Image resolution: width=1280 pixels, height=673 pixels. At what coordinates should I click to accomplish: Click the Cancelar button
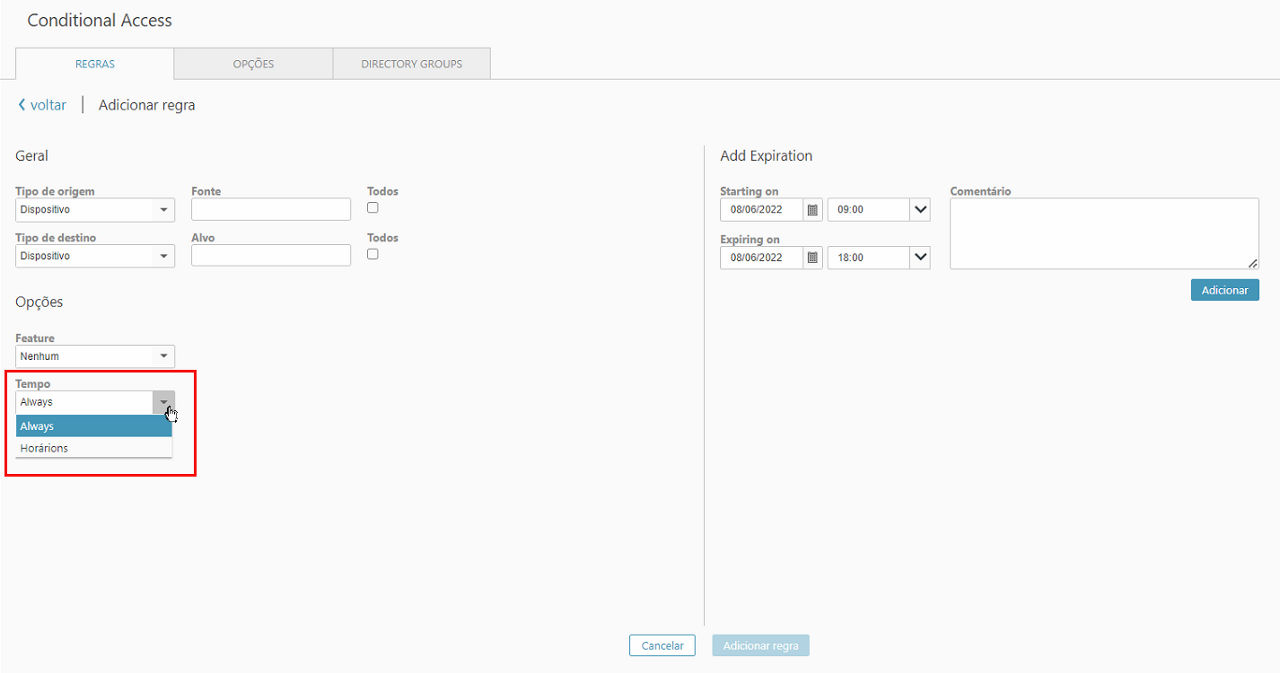click(x=662, y=646)
